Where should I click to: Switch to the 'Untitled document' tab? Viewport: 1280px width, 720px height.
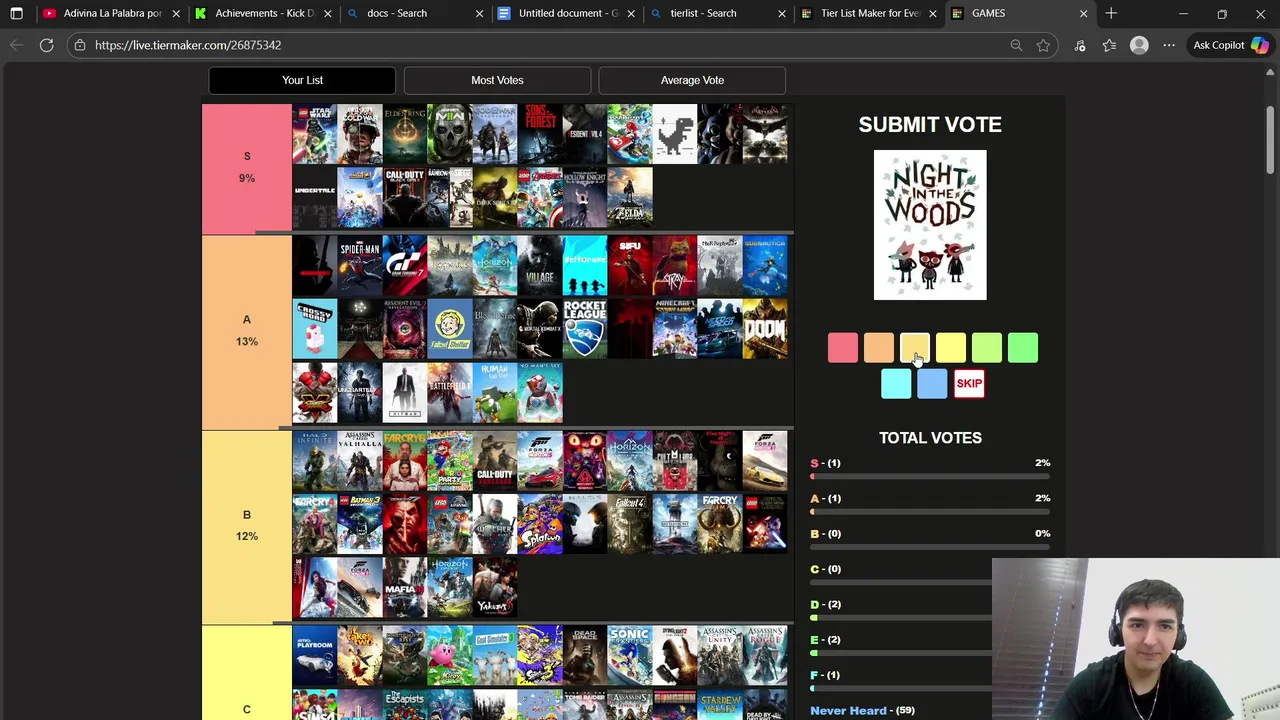(567, 14)
